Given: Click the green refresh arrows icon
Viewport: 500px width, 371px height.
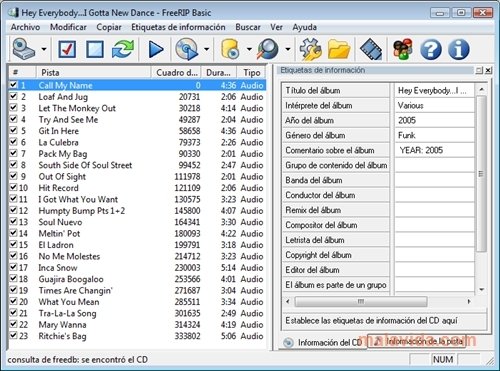Looking at the screenshot, I should [x=123, y=49].
